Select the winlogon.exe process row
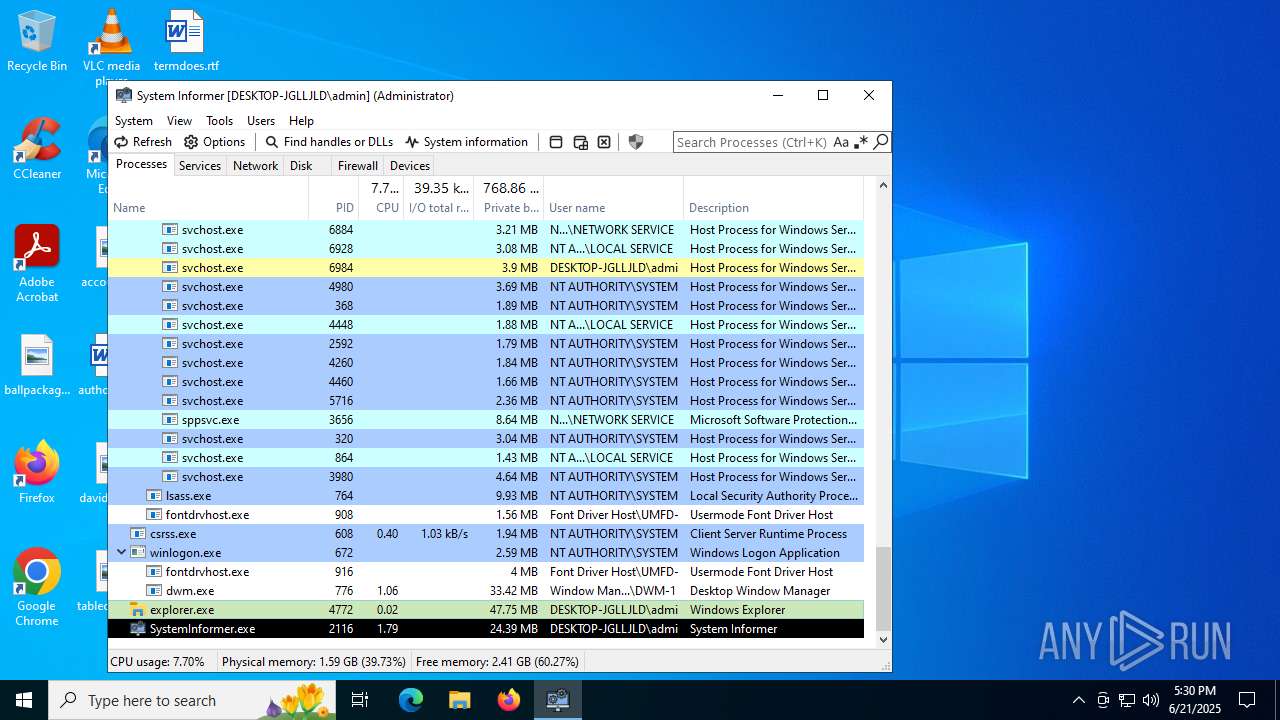The image size is (1280, 720). [486, 553]
